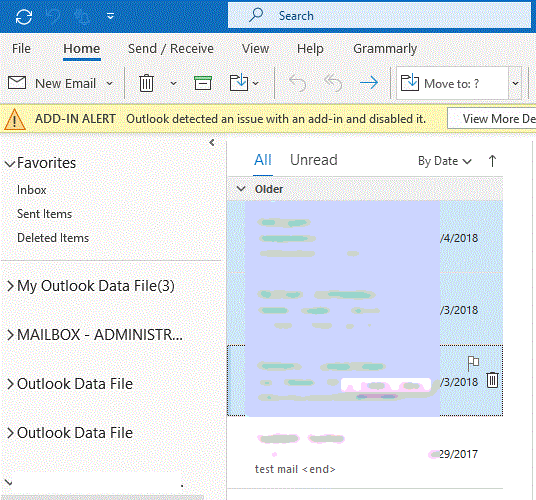Open the Move dropdown arrow beside folder icon
The image size is (536, 500).
[x=255, y=83]
